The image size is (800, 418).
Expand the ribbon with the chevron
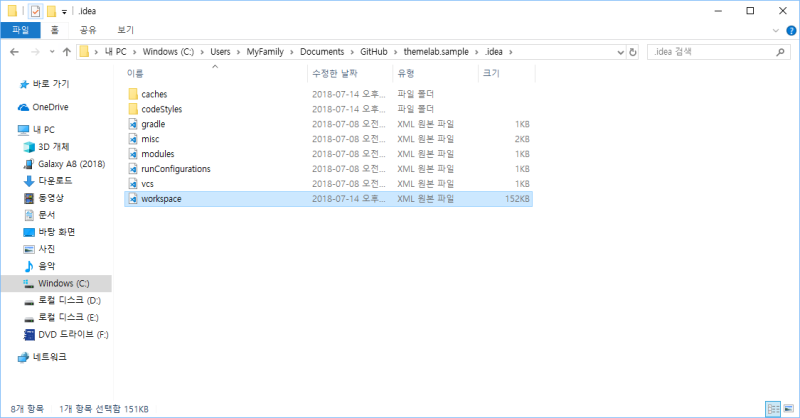[776, 31]
